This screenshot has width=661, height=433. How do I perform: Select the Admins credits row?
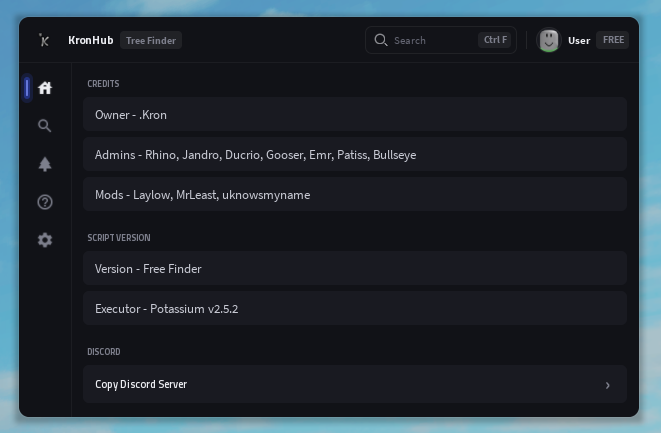(355, 154)
